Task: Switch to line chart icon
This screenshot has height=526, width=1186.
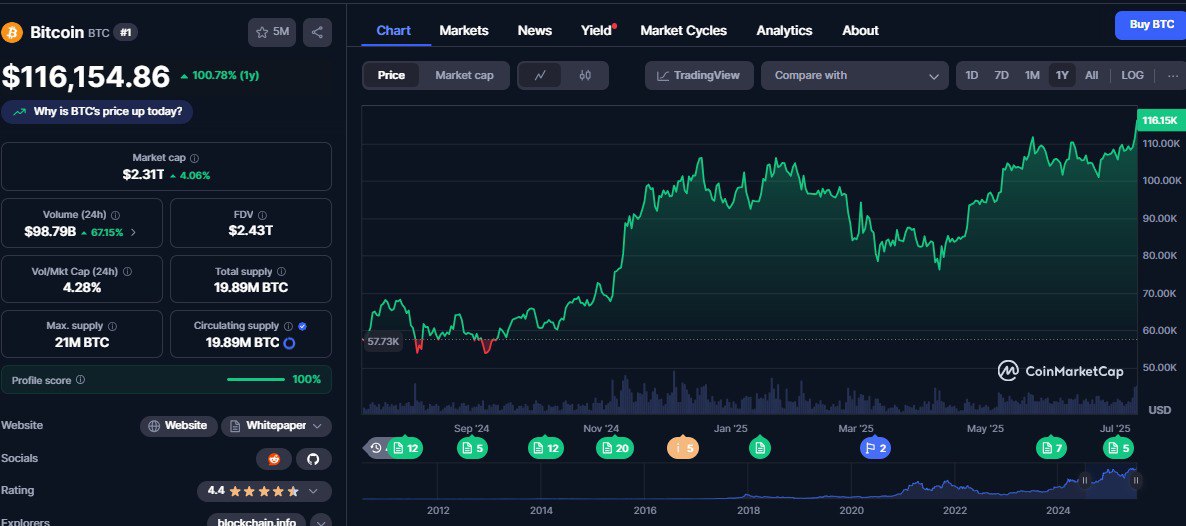Action: click(540, 75)
